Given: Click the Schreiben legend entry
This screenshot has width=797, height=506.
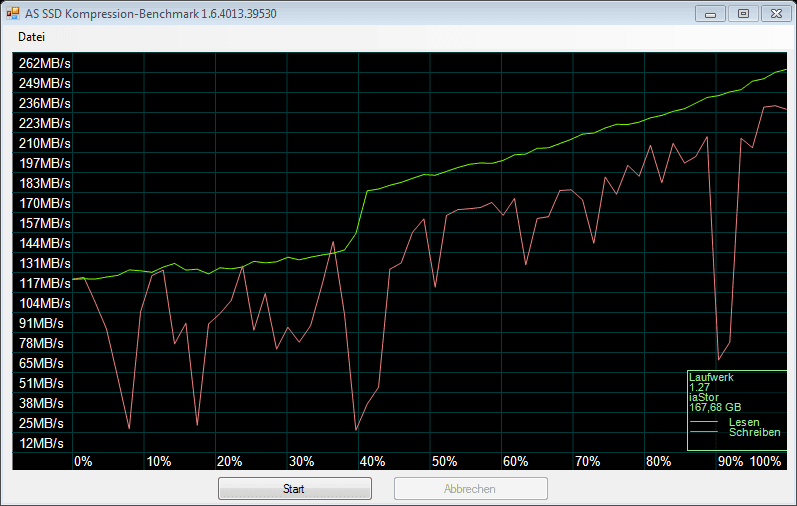Looking at the screenshot, I should click(755, 432).
